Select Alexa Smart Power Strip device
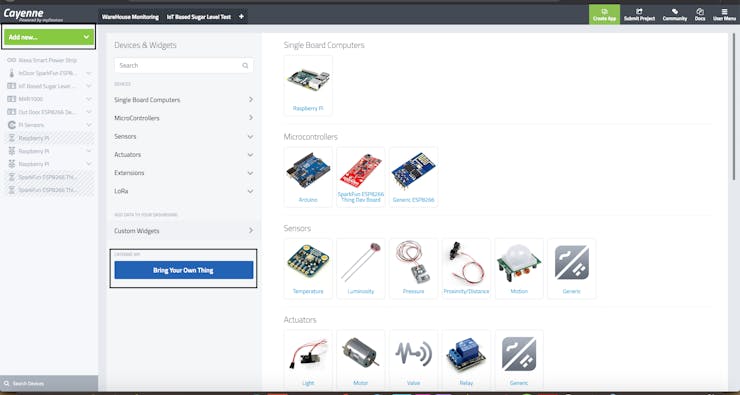740x395 pixels. point(47,60)
